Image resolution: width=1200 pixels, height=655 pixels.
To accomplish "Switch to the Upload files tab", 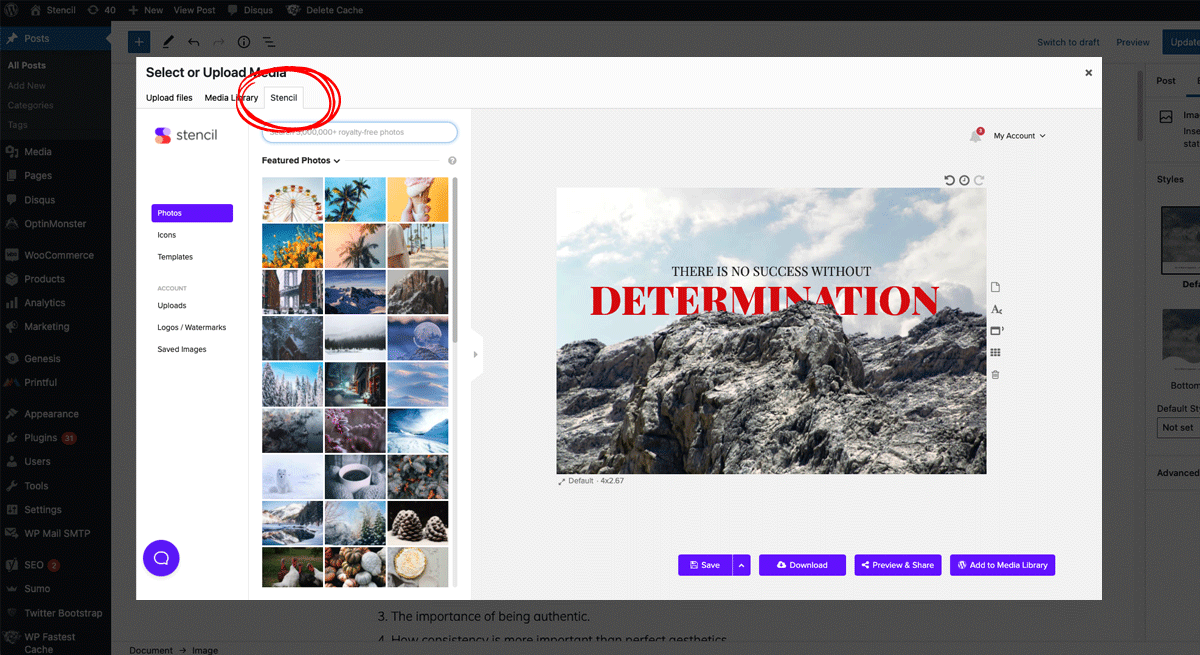I will click(x=169, y=97).
